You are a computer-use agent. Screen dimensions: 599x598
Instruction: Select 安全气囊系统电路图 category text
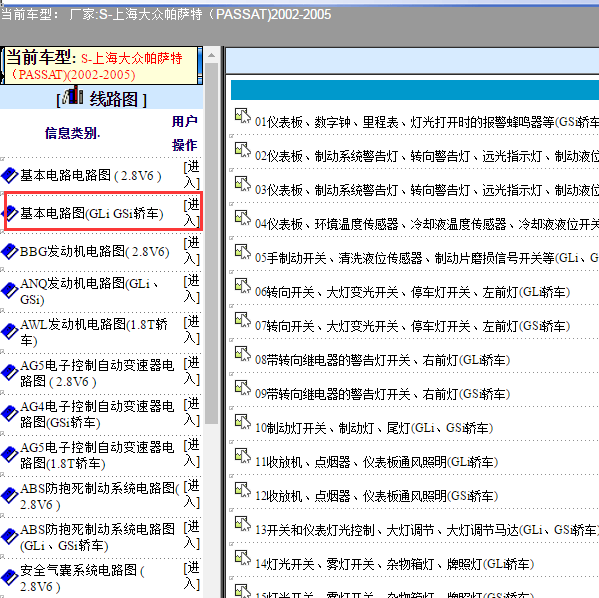coord(82,578)
